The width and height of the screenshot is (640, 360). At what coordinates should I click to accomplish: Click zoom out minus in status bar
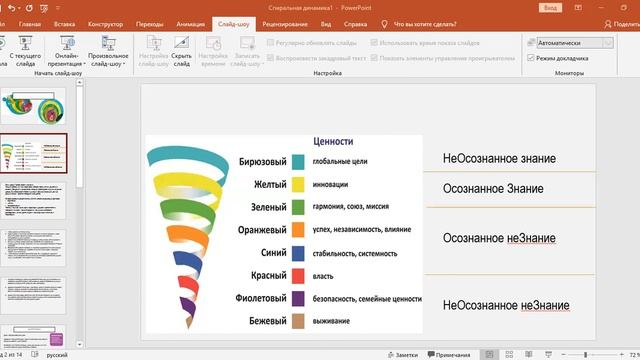click(564, 355)
